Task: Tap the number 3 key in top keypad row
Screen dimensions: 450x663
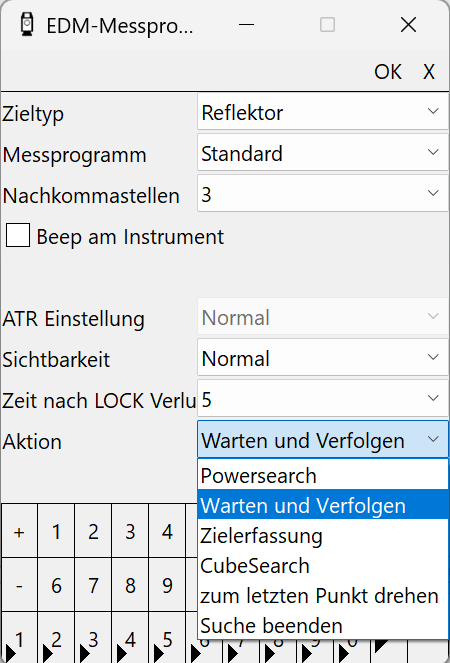Action: [130, 531]
